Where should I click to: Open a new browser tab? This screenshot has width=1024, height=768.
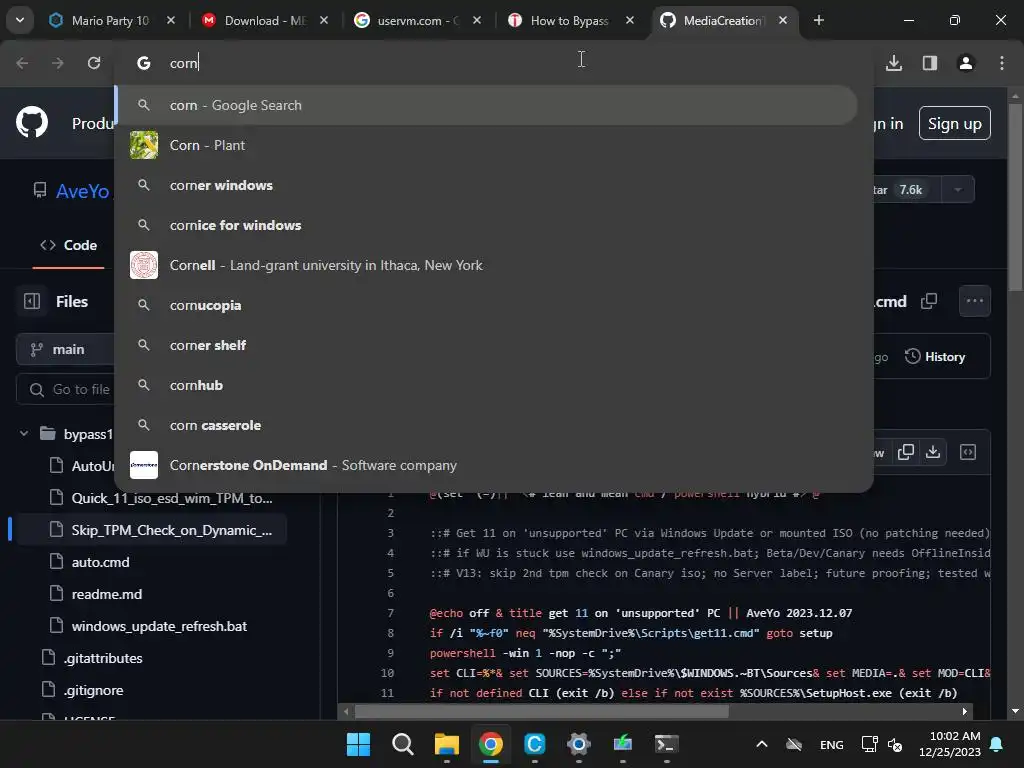(818, 20)
